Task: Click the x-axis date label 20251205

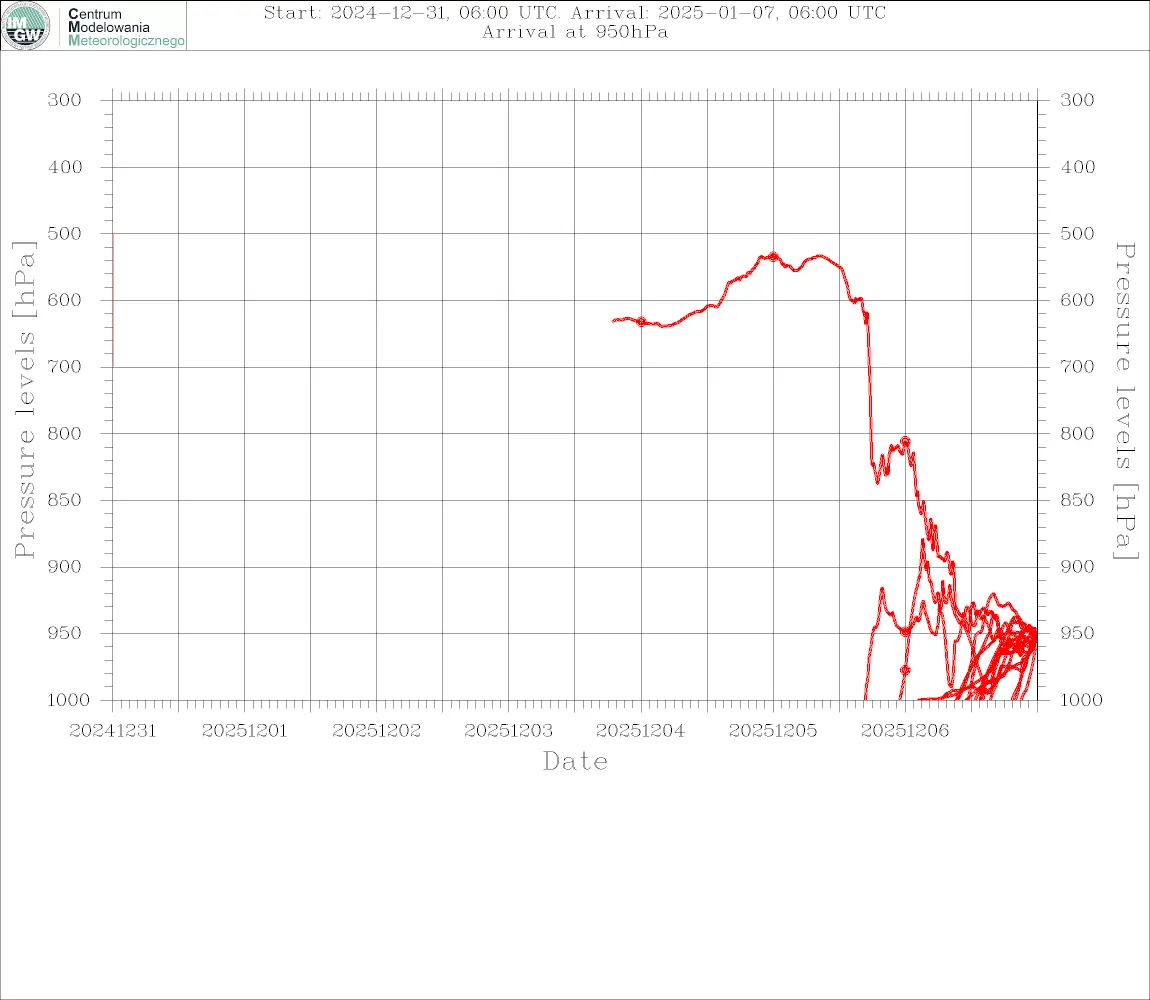Action: (x=773, y=731)
